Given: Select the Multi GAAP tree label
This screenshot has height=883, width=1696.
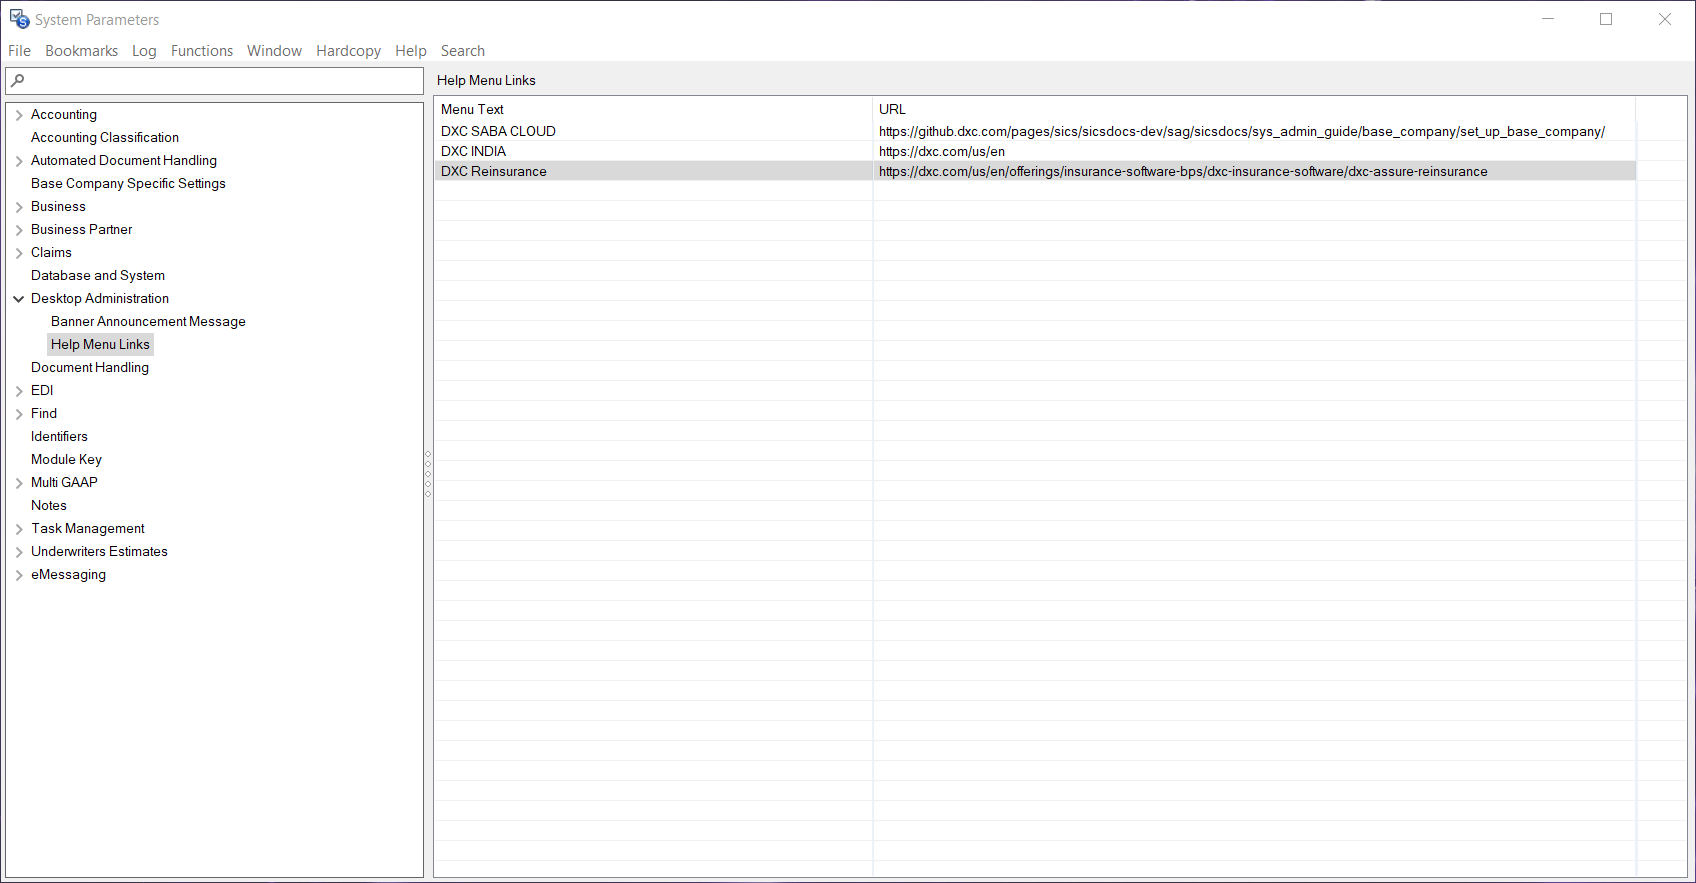Looking at the screenshot, I should tap(64, 483).
